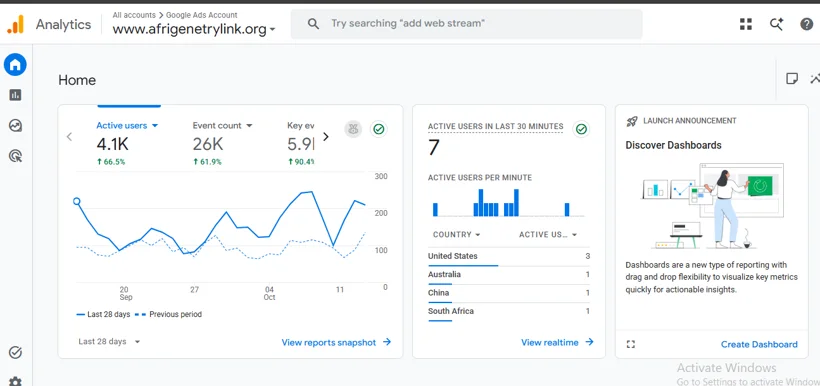Click the China country row
The image size is (820, 386).
click(x=509, y=293)
